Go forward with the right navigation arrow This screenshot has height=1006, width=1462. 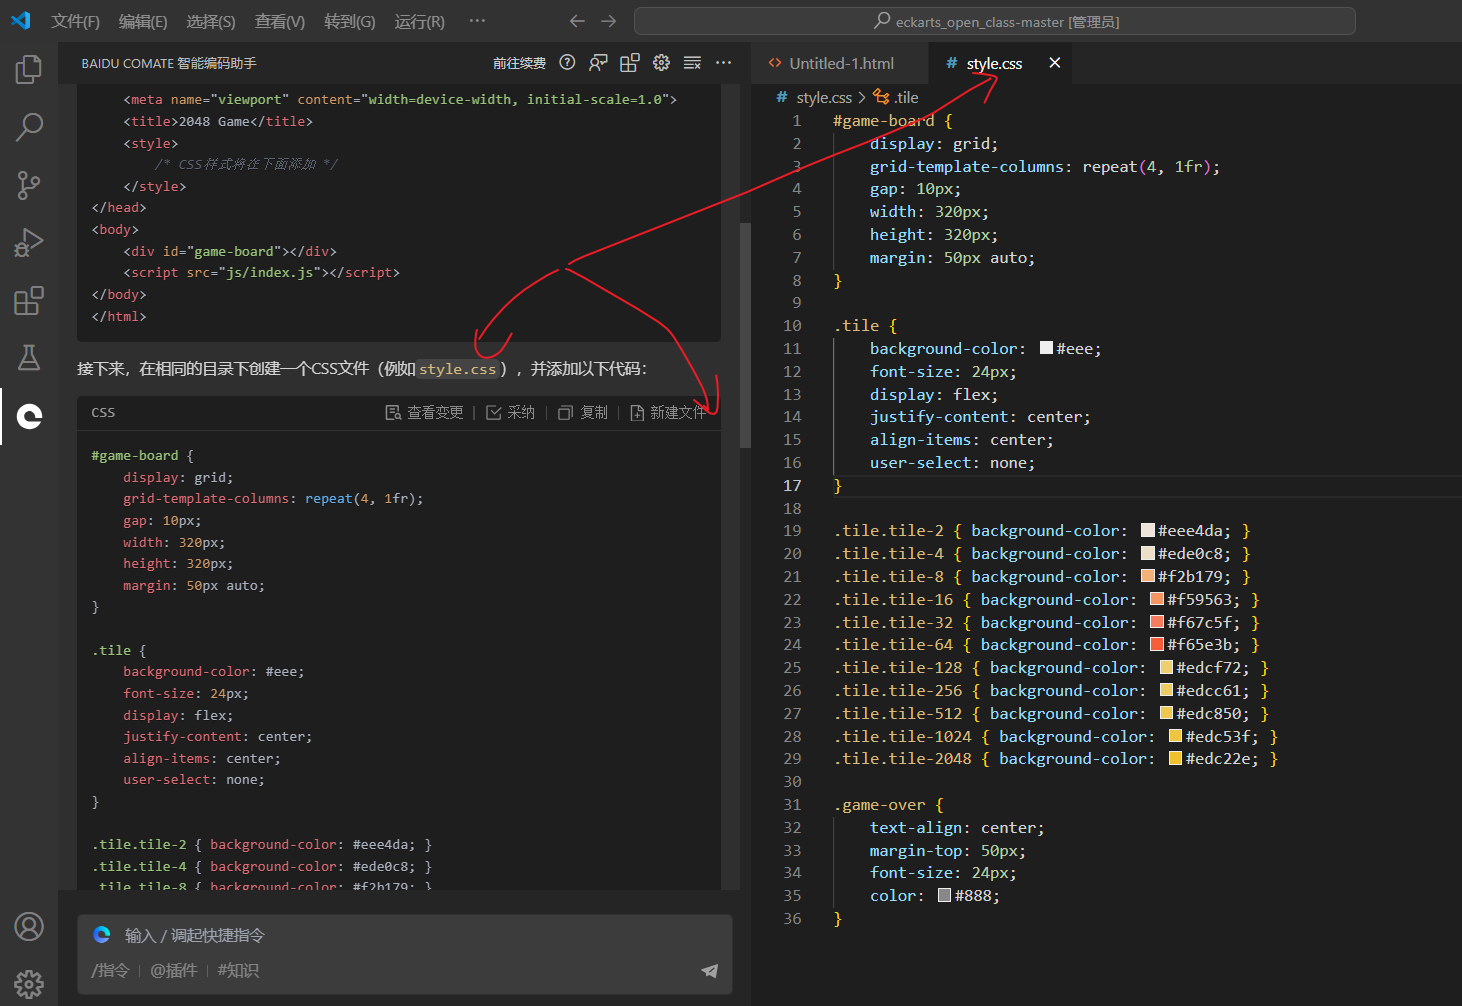tap(609, 21)
